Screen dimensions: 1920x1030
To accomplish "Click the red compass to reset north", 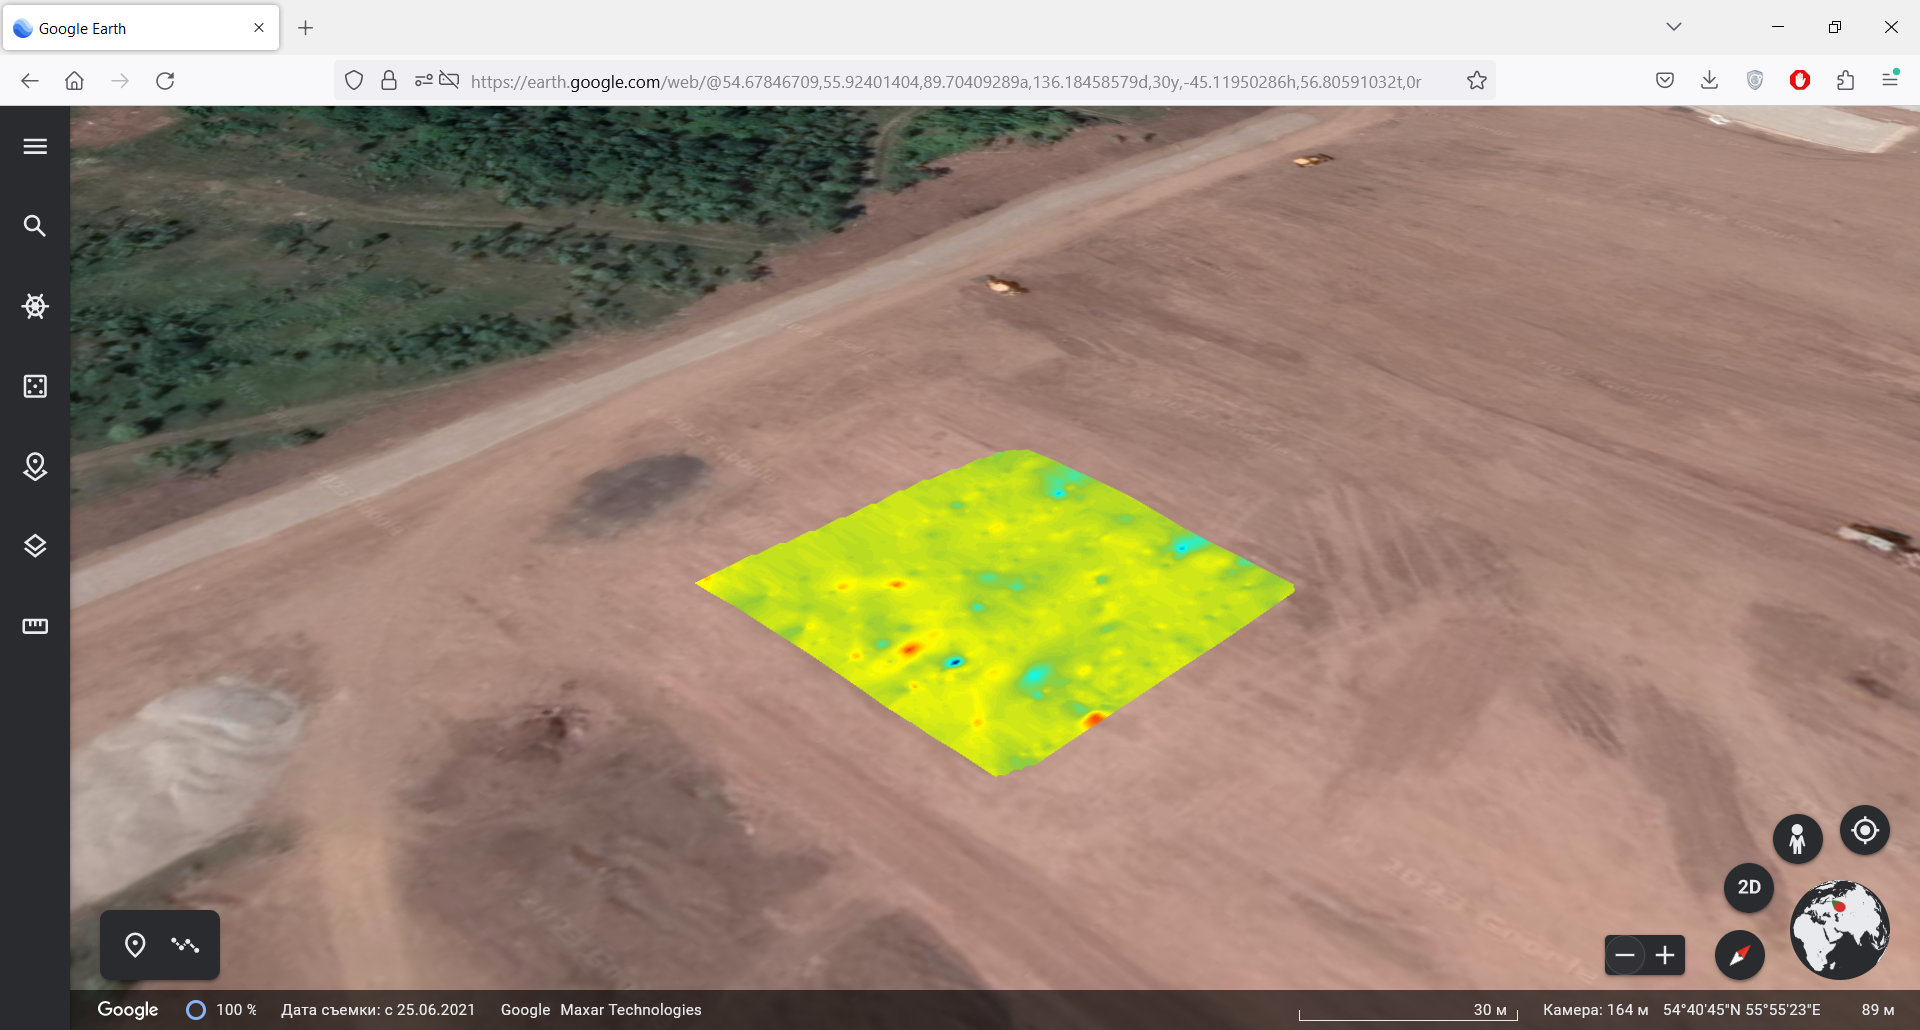I will 1740,955.
